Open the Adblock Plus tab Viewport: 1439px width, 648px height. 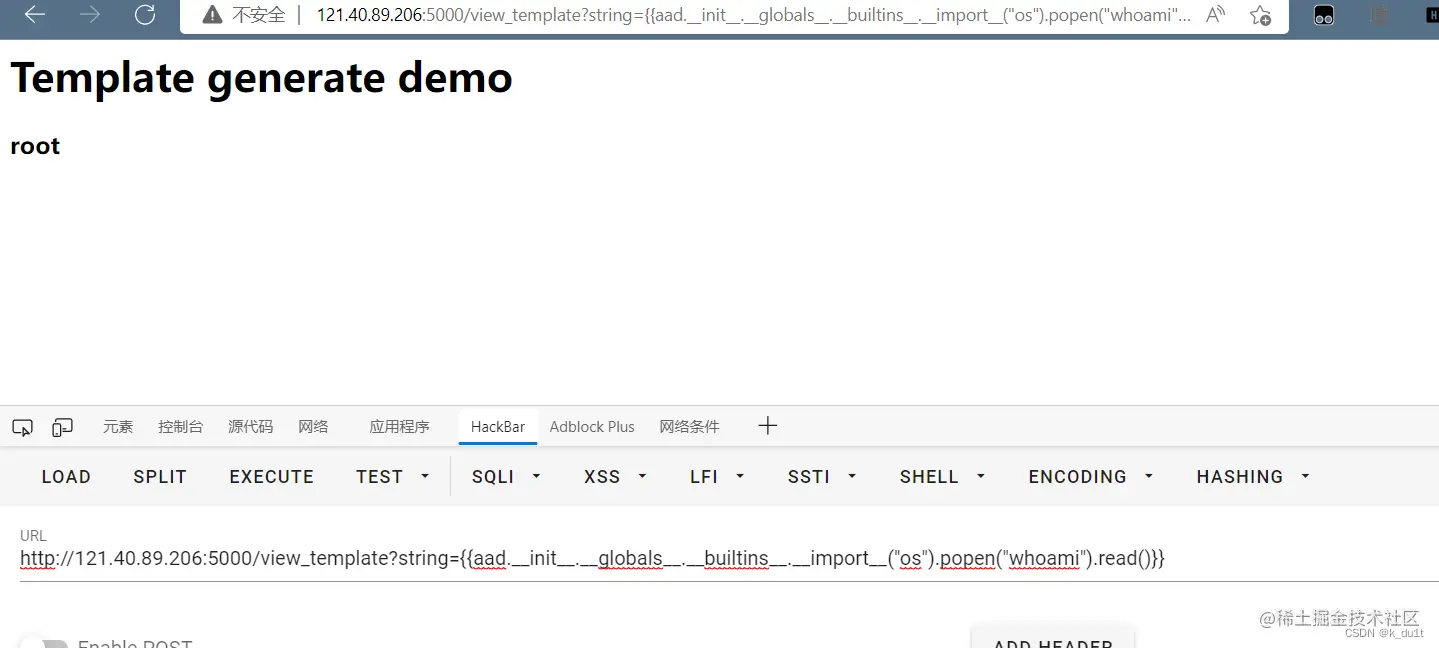tap(592, 427)
